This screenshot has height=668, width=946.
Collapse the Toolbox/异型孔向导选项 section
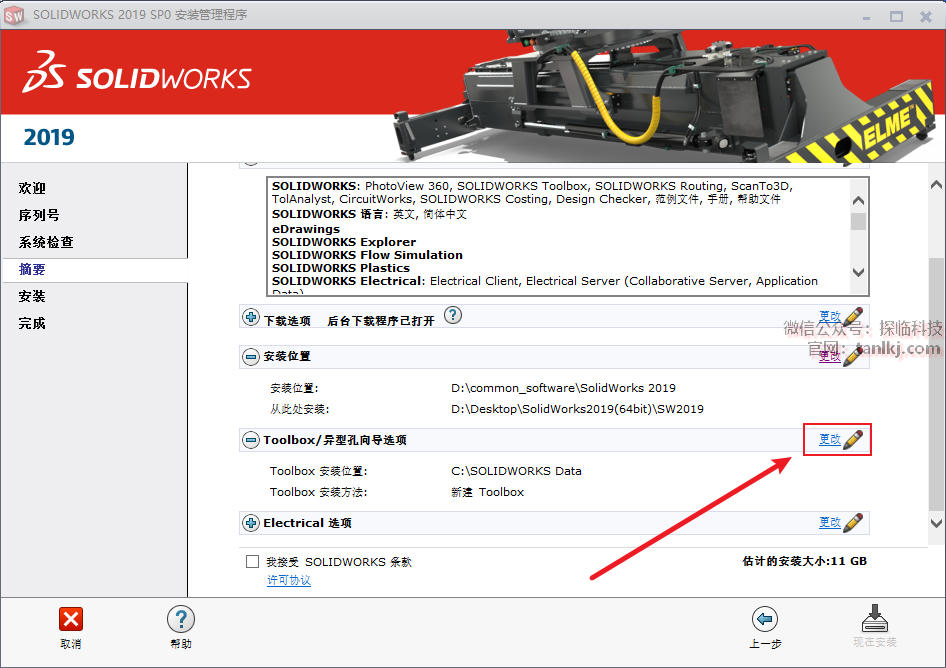pyautogui.click(x=251, y=440)
